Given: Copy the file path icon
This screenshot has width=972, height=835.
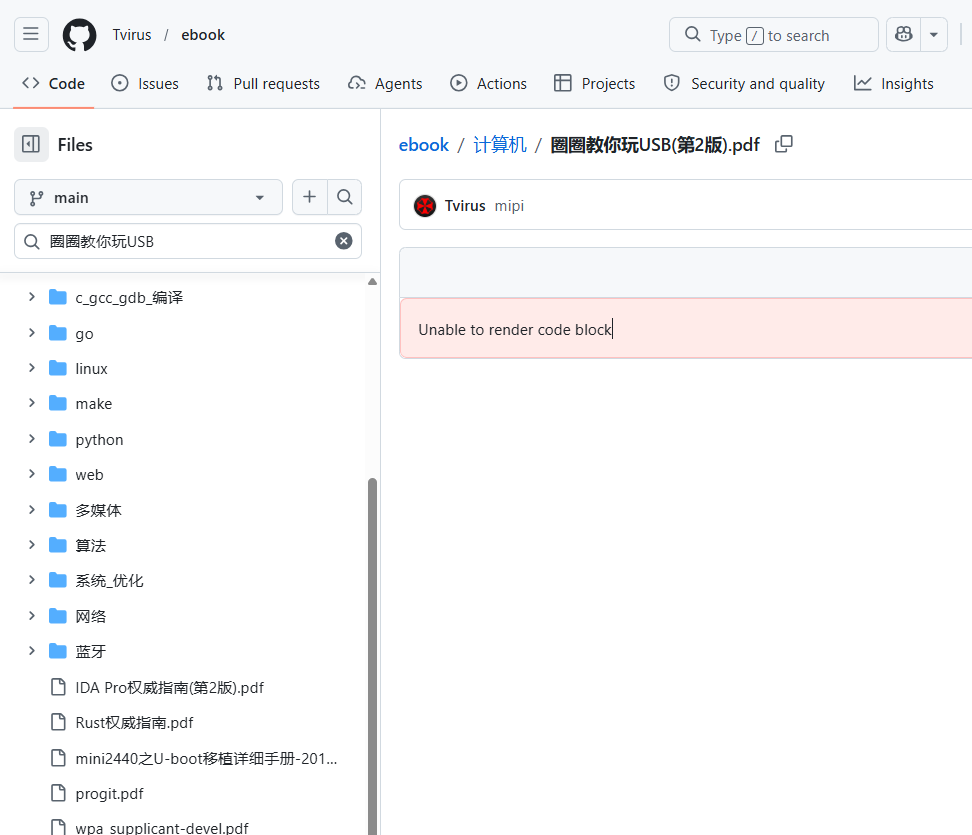Looking at the screenshot, I should pos(784,144).
